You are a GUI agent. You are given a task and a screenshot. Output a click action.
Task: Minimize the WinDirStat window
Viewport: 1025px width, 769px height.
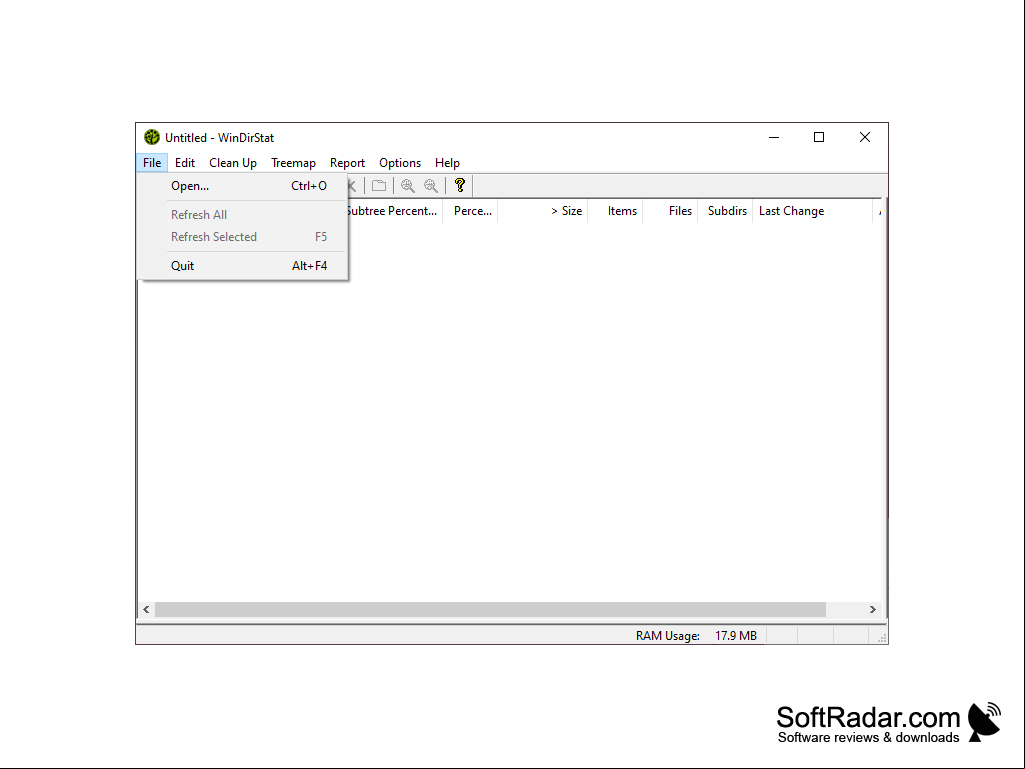[774, 137]
